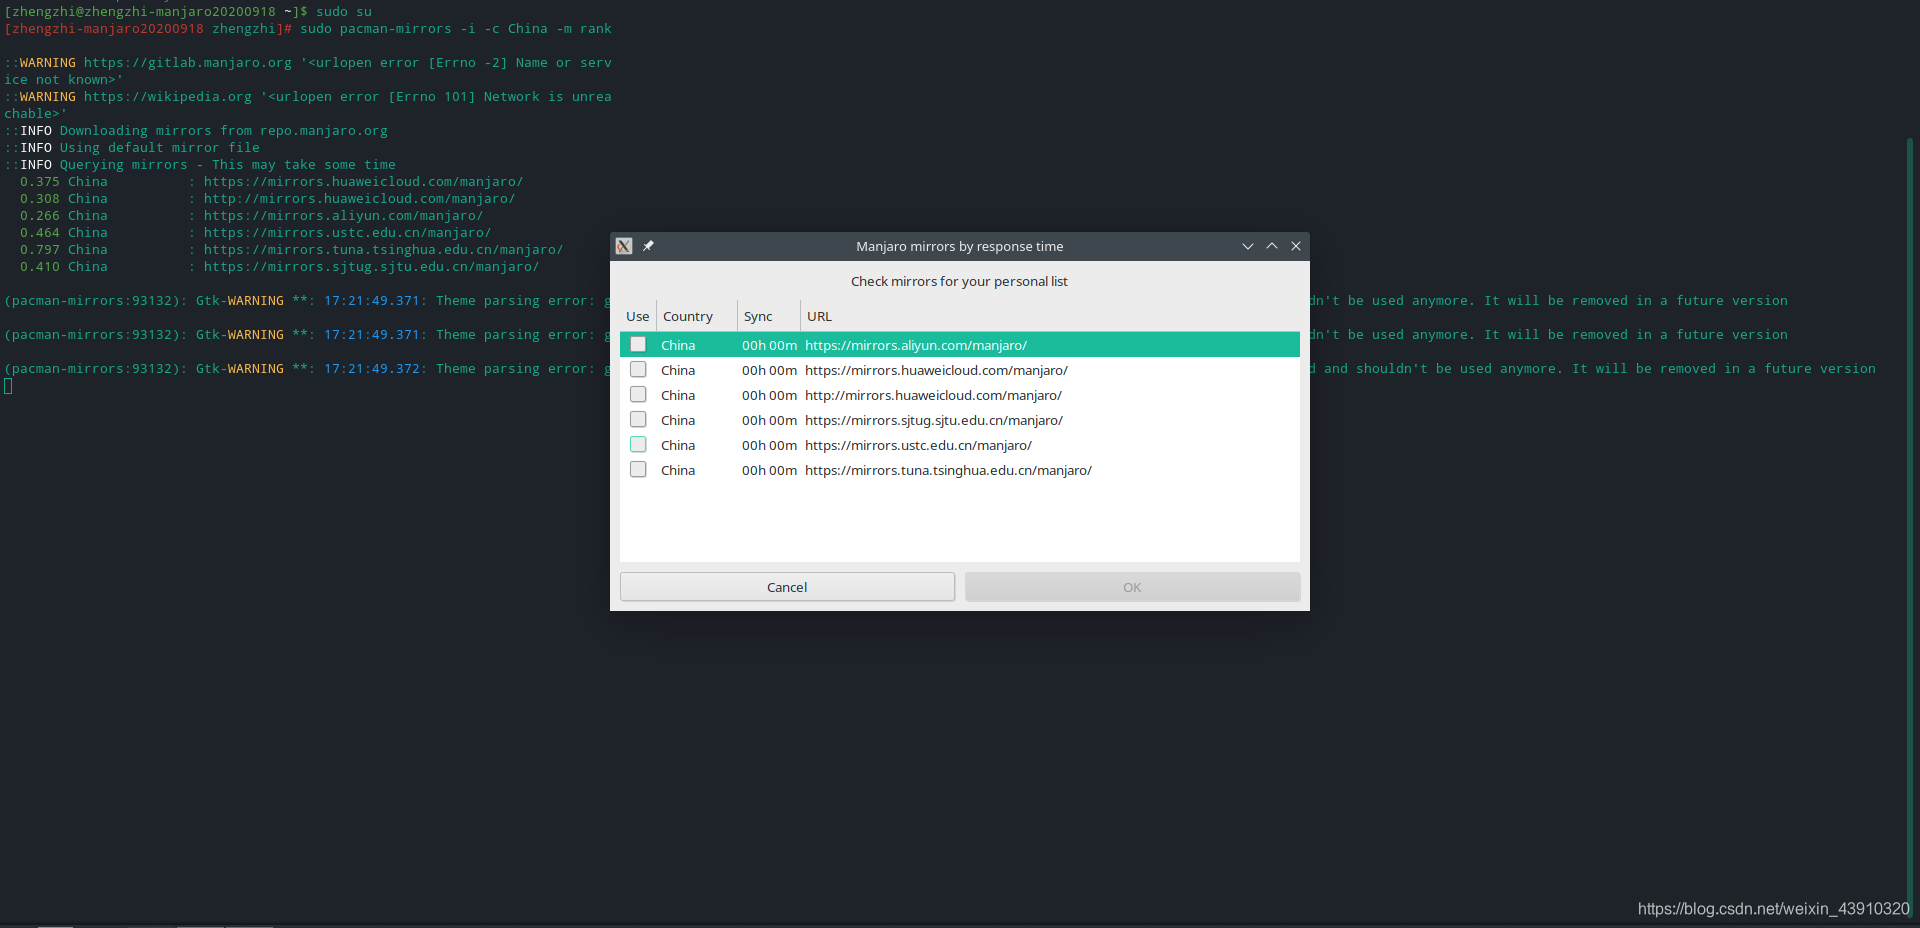The width and height of the screenshot is (1920, 928).
Task: Click 'Check mirrors for your personal list' label
Action: pos(959,281)
